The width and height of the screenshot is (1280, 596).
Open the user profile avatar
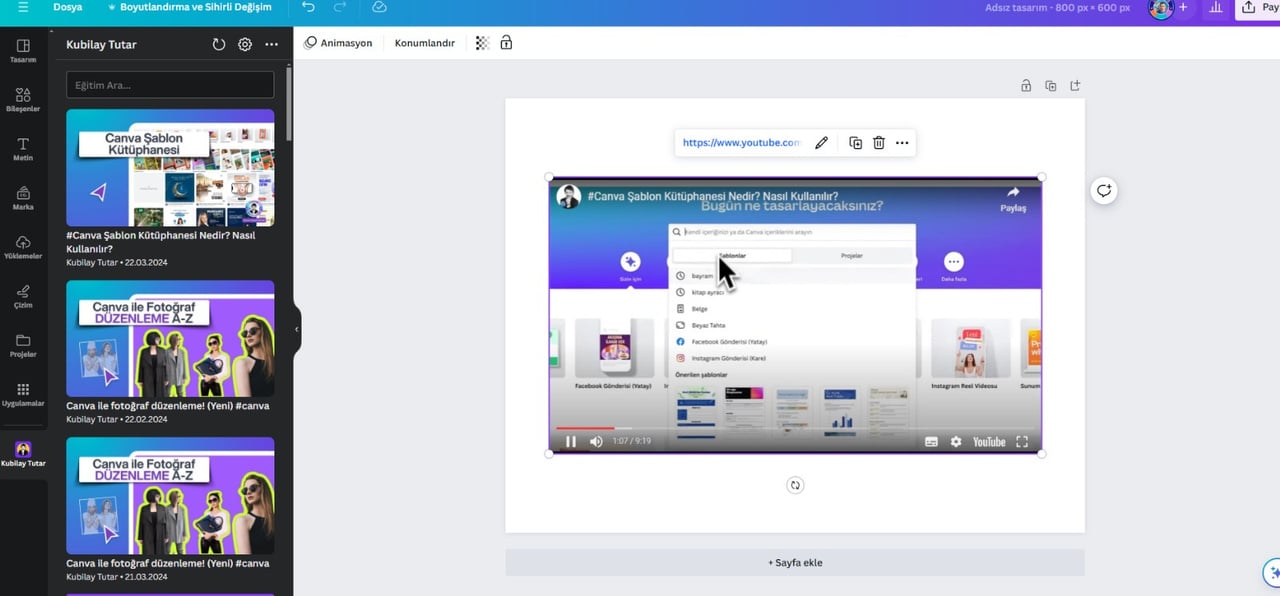[x=1160, y=7]
